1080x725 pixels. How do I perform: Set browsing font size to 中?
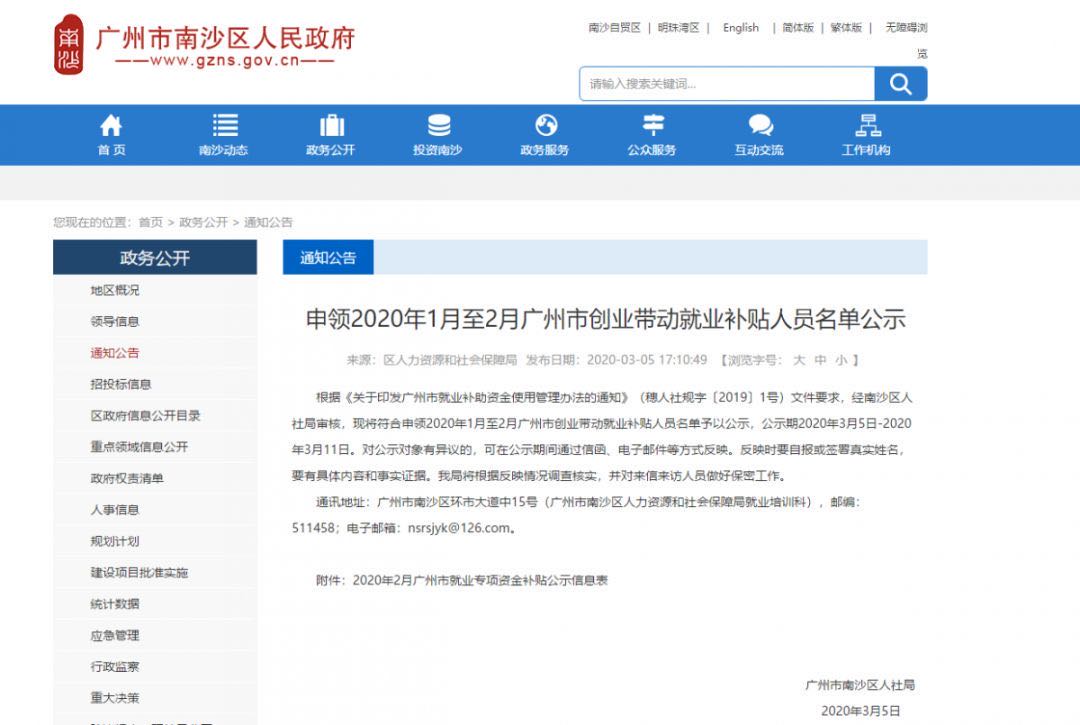tap(820, 360)
